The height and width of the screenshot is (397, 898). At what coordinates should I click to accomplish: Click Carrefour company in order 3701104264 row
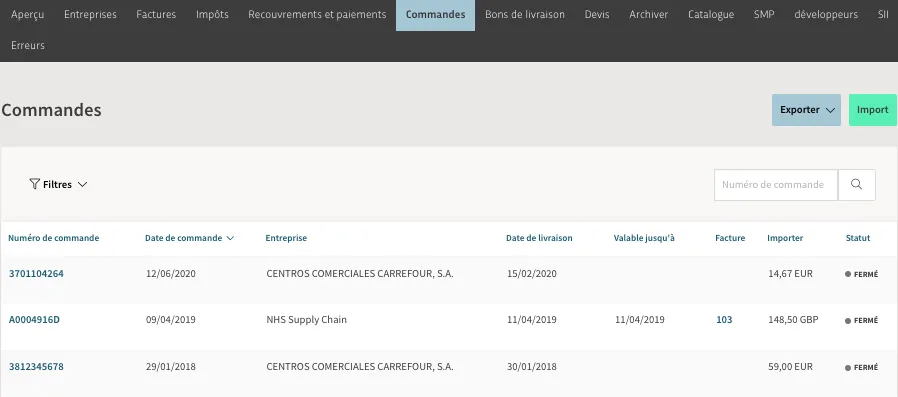click(x=360, y=274)
